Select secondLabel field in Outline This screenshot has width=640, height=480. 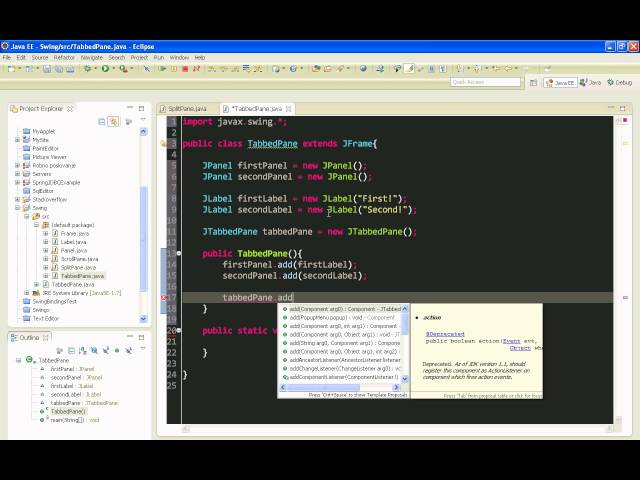pos(76,395)
